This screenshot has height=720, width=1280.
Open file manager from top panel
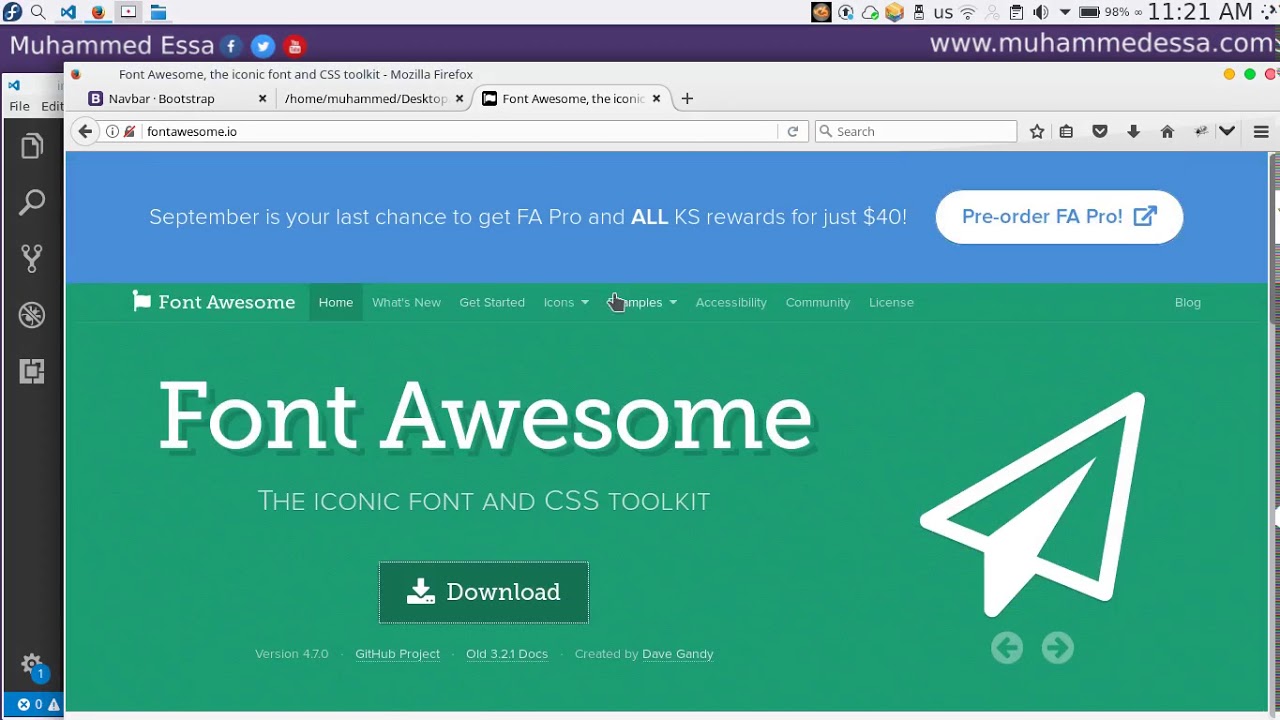pyautogui.click(x=158, y=12)
